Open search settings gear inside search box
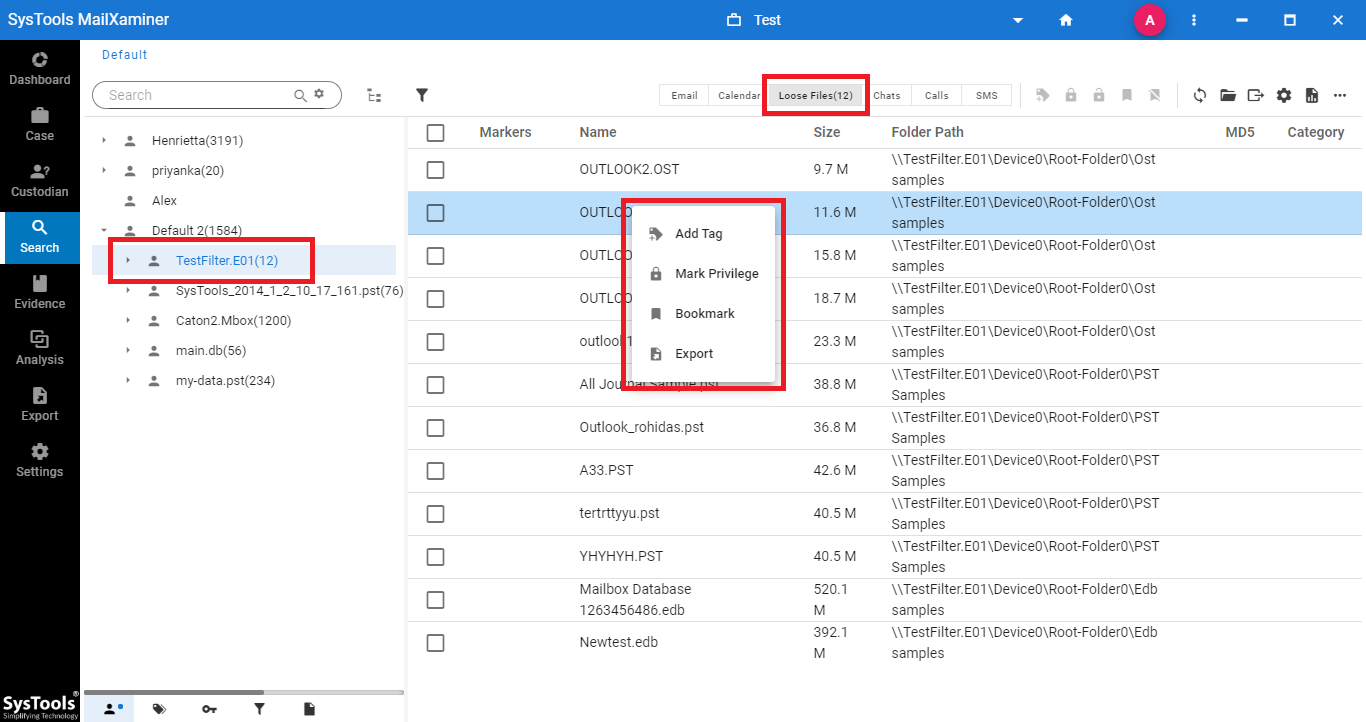Viewport: 1366px width, 722px height. tap(319, 94)
